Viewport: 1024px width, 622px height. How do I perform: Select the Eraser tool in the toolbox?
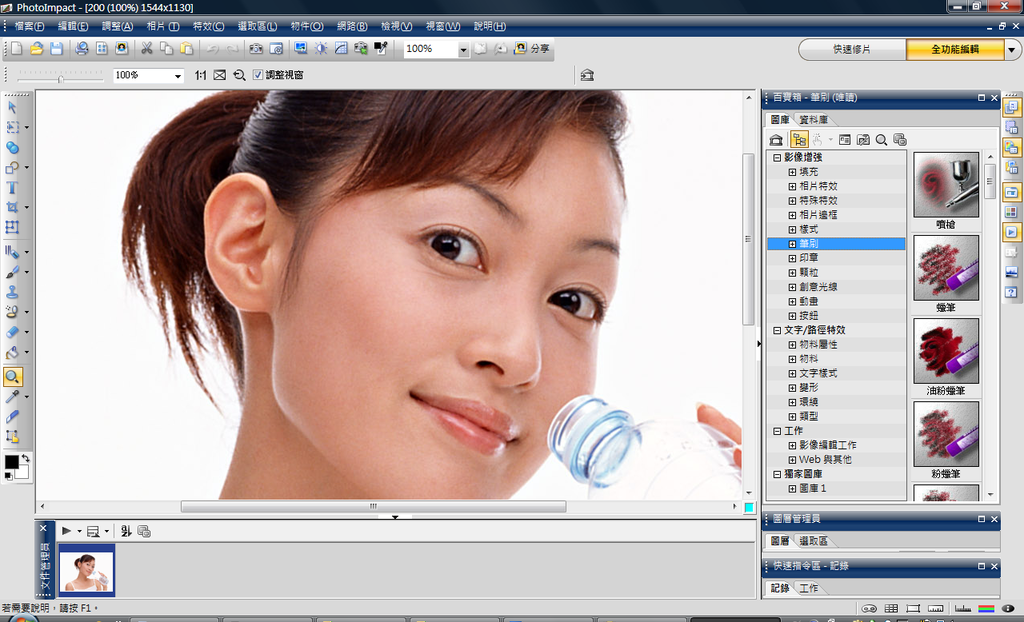tap(12, 332)
